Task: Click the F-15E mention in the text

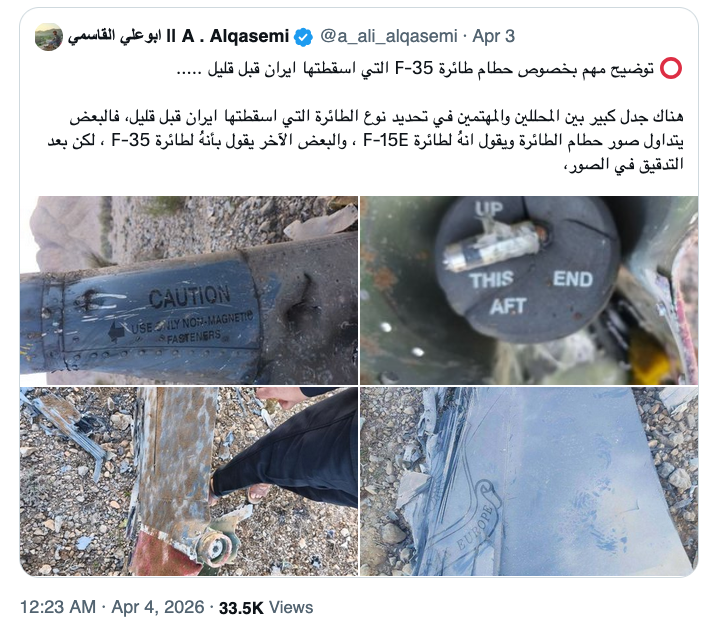Action: pyautogui.click(x=385, y=140)
